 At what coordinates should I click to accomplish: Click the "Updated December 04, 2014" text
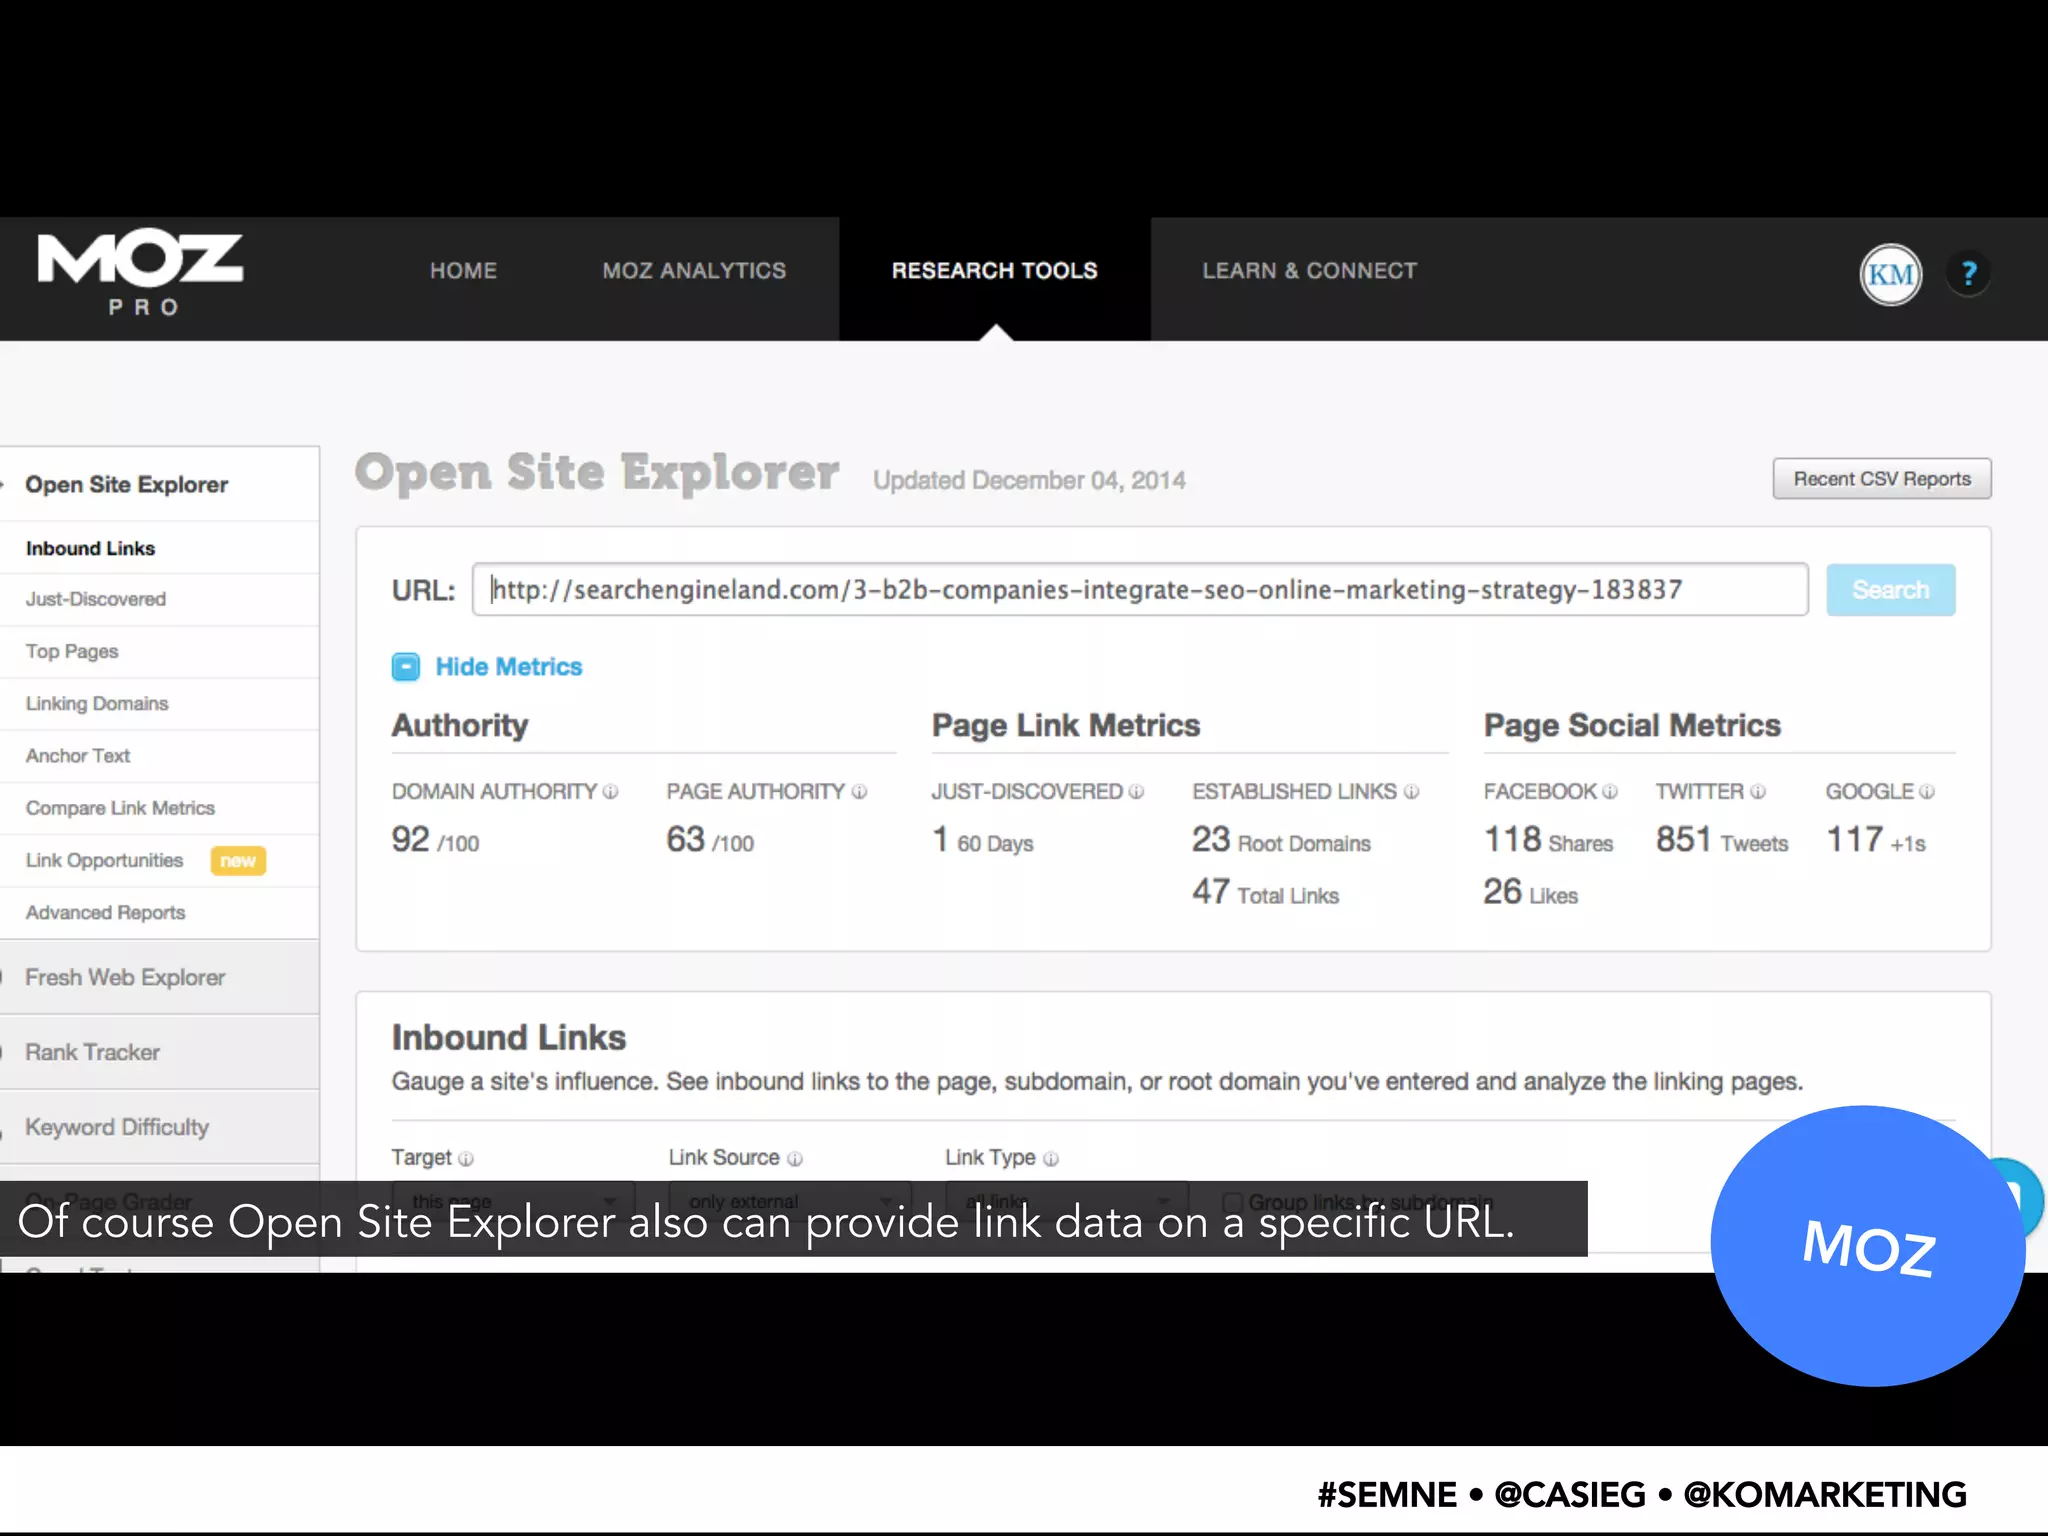point(1029,481)
